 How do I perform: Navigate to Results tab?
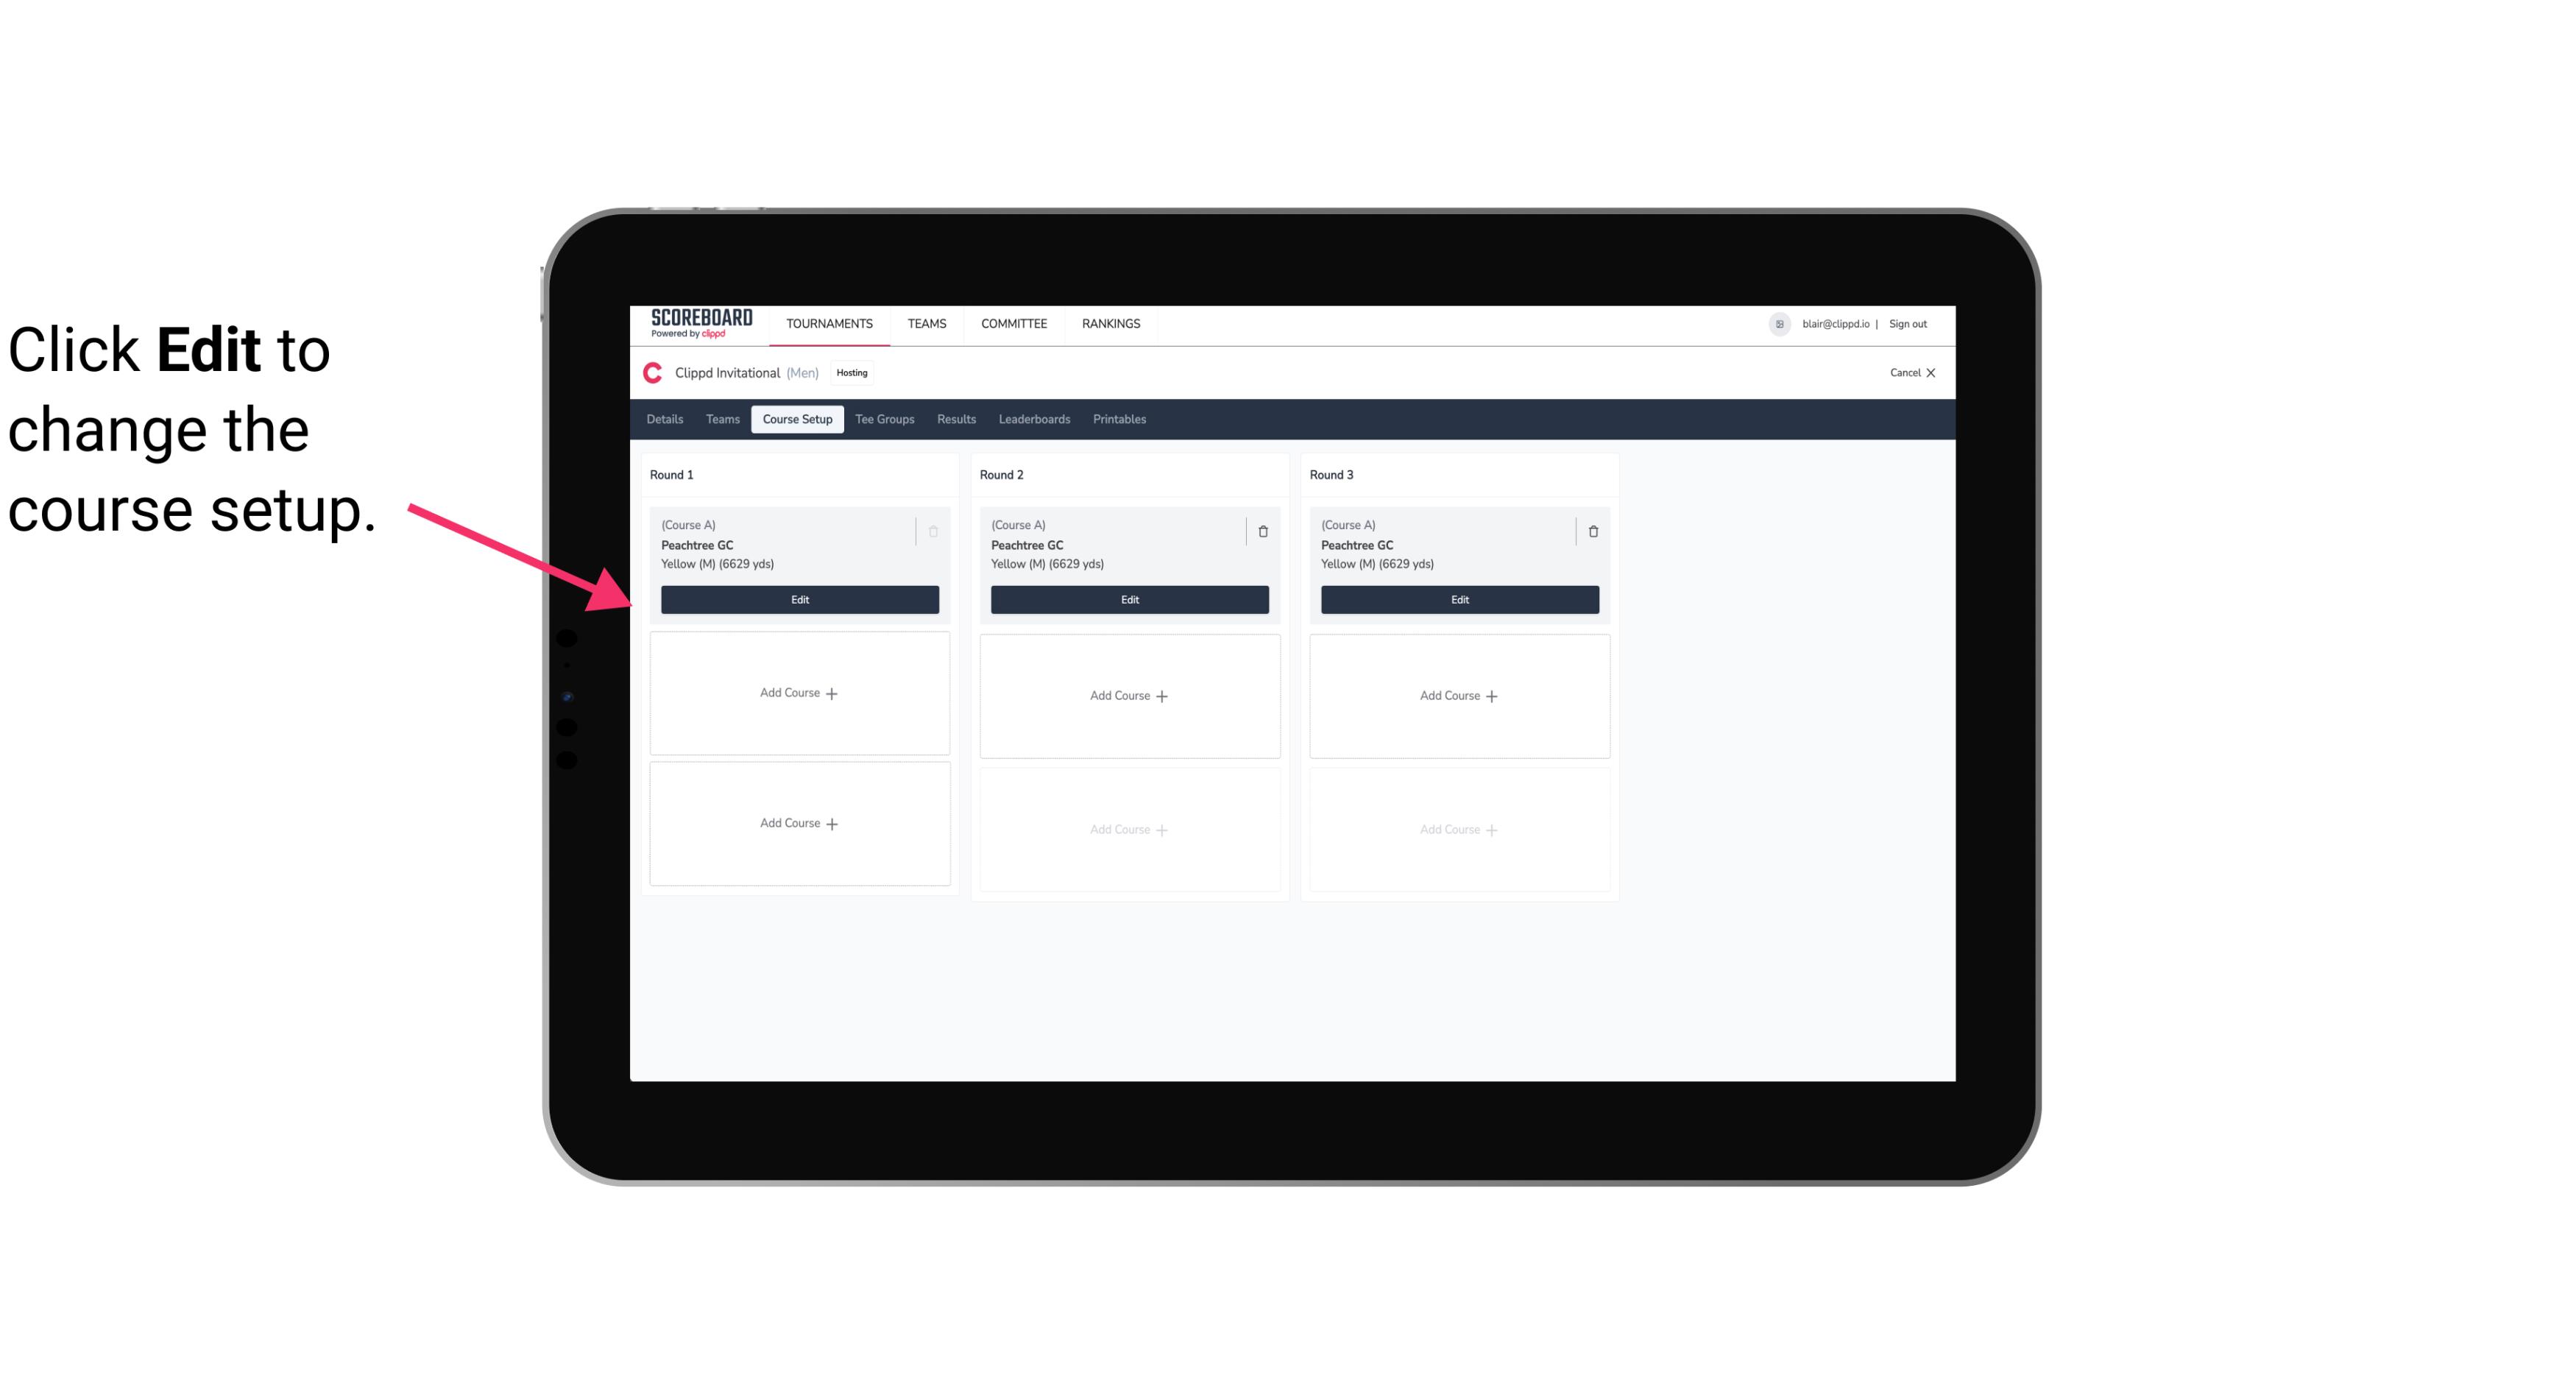(x=955, y=420)
